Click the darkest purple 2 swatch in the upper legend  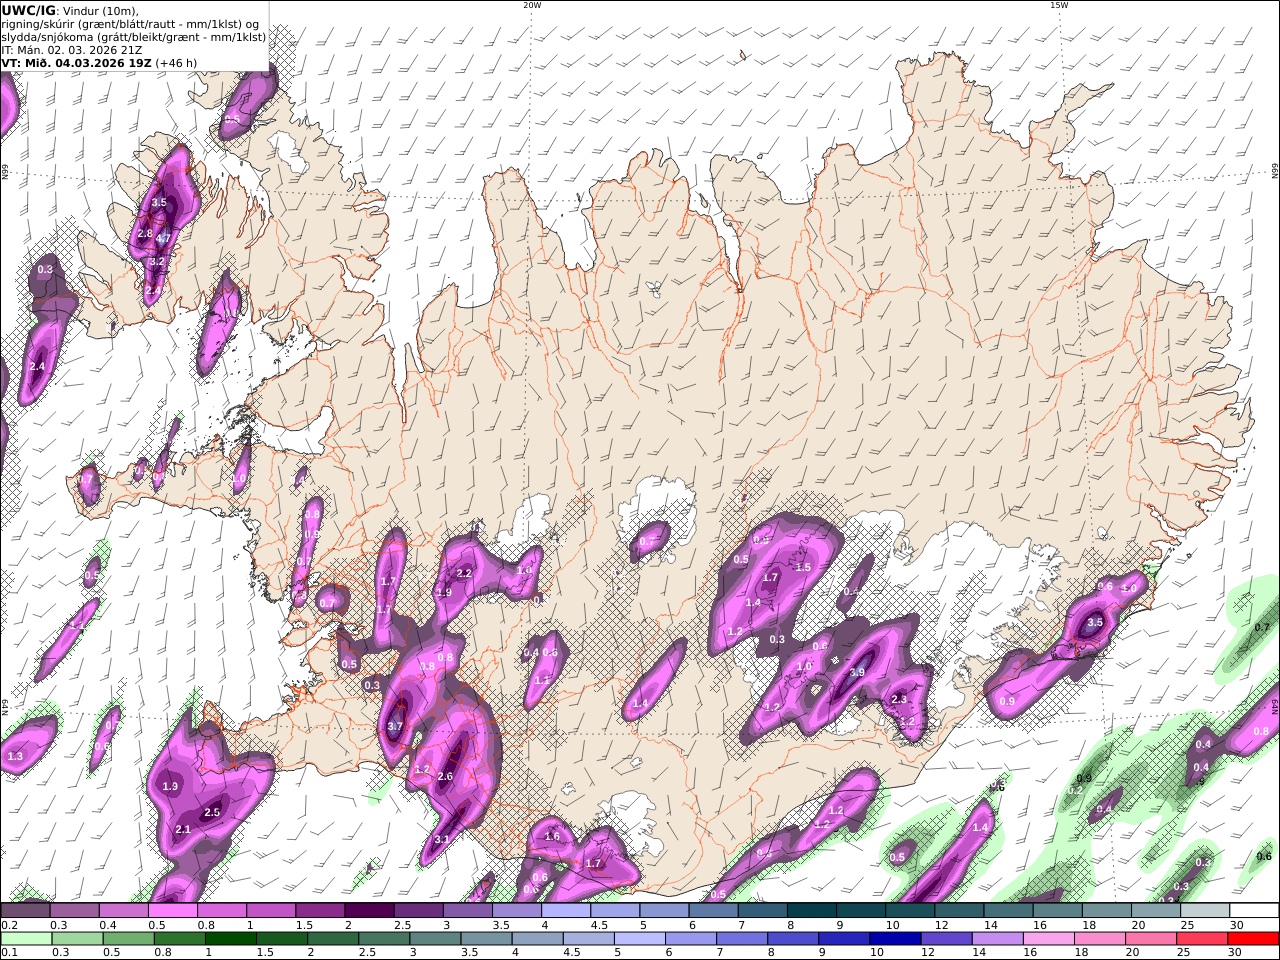(x=370, y=911)
